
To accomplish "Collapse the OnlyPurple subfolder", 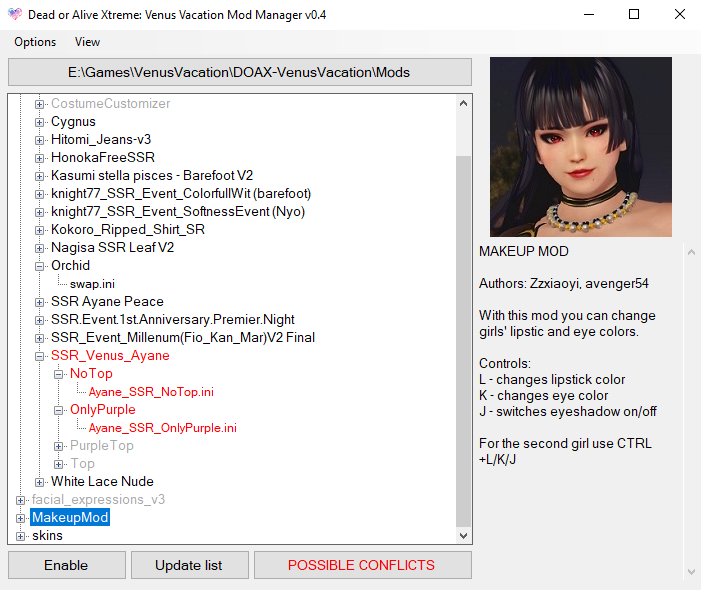I will [59, 410].
